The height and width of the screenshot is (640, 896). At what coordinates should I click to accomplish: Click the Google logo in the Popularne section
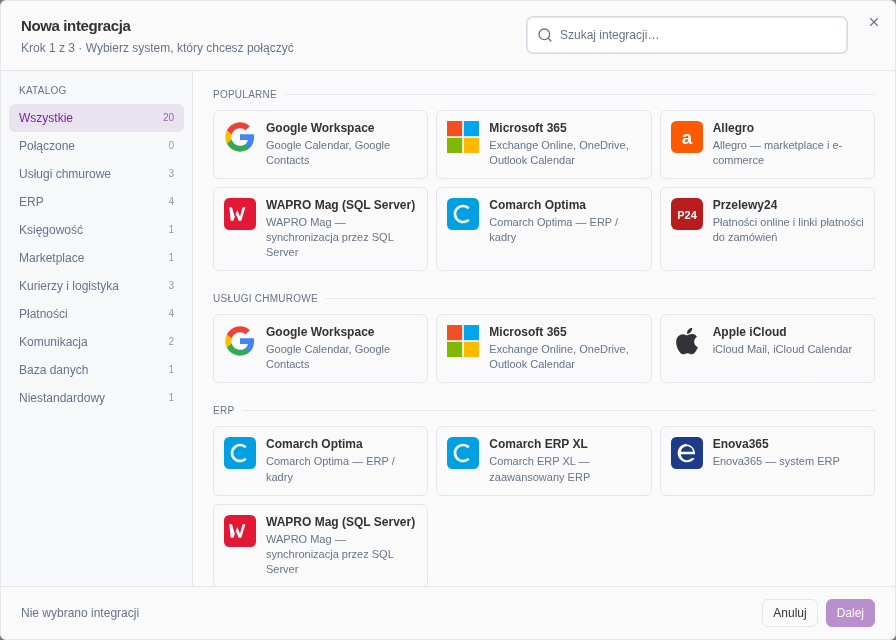coord(239,137)
